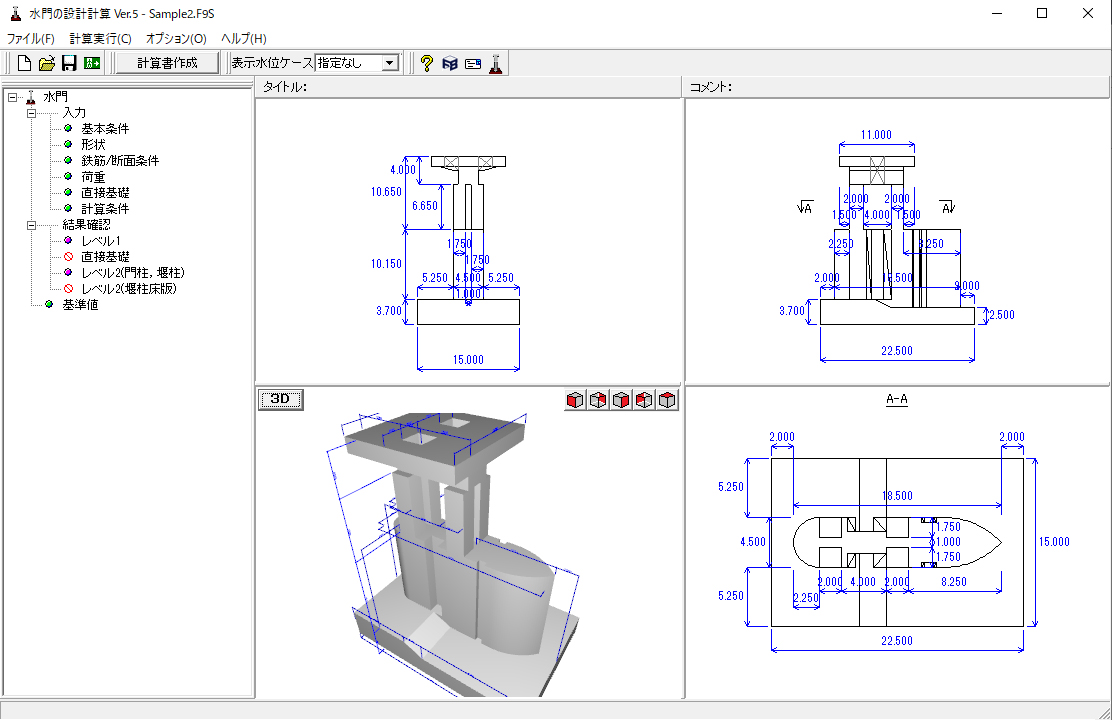Click the first red cube view icon
The height and width of the screenshot is (720, 1112).
(x=574, y=400)
